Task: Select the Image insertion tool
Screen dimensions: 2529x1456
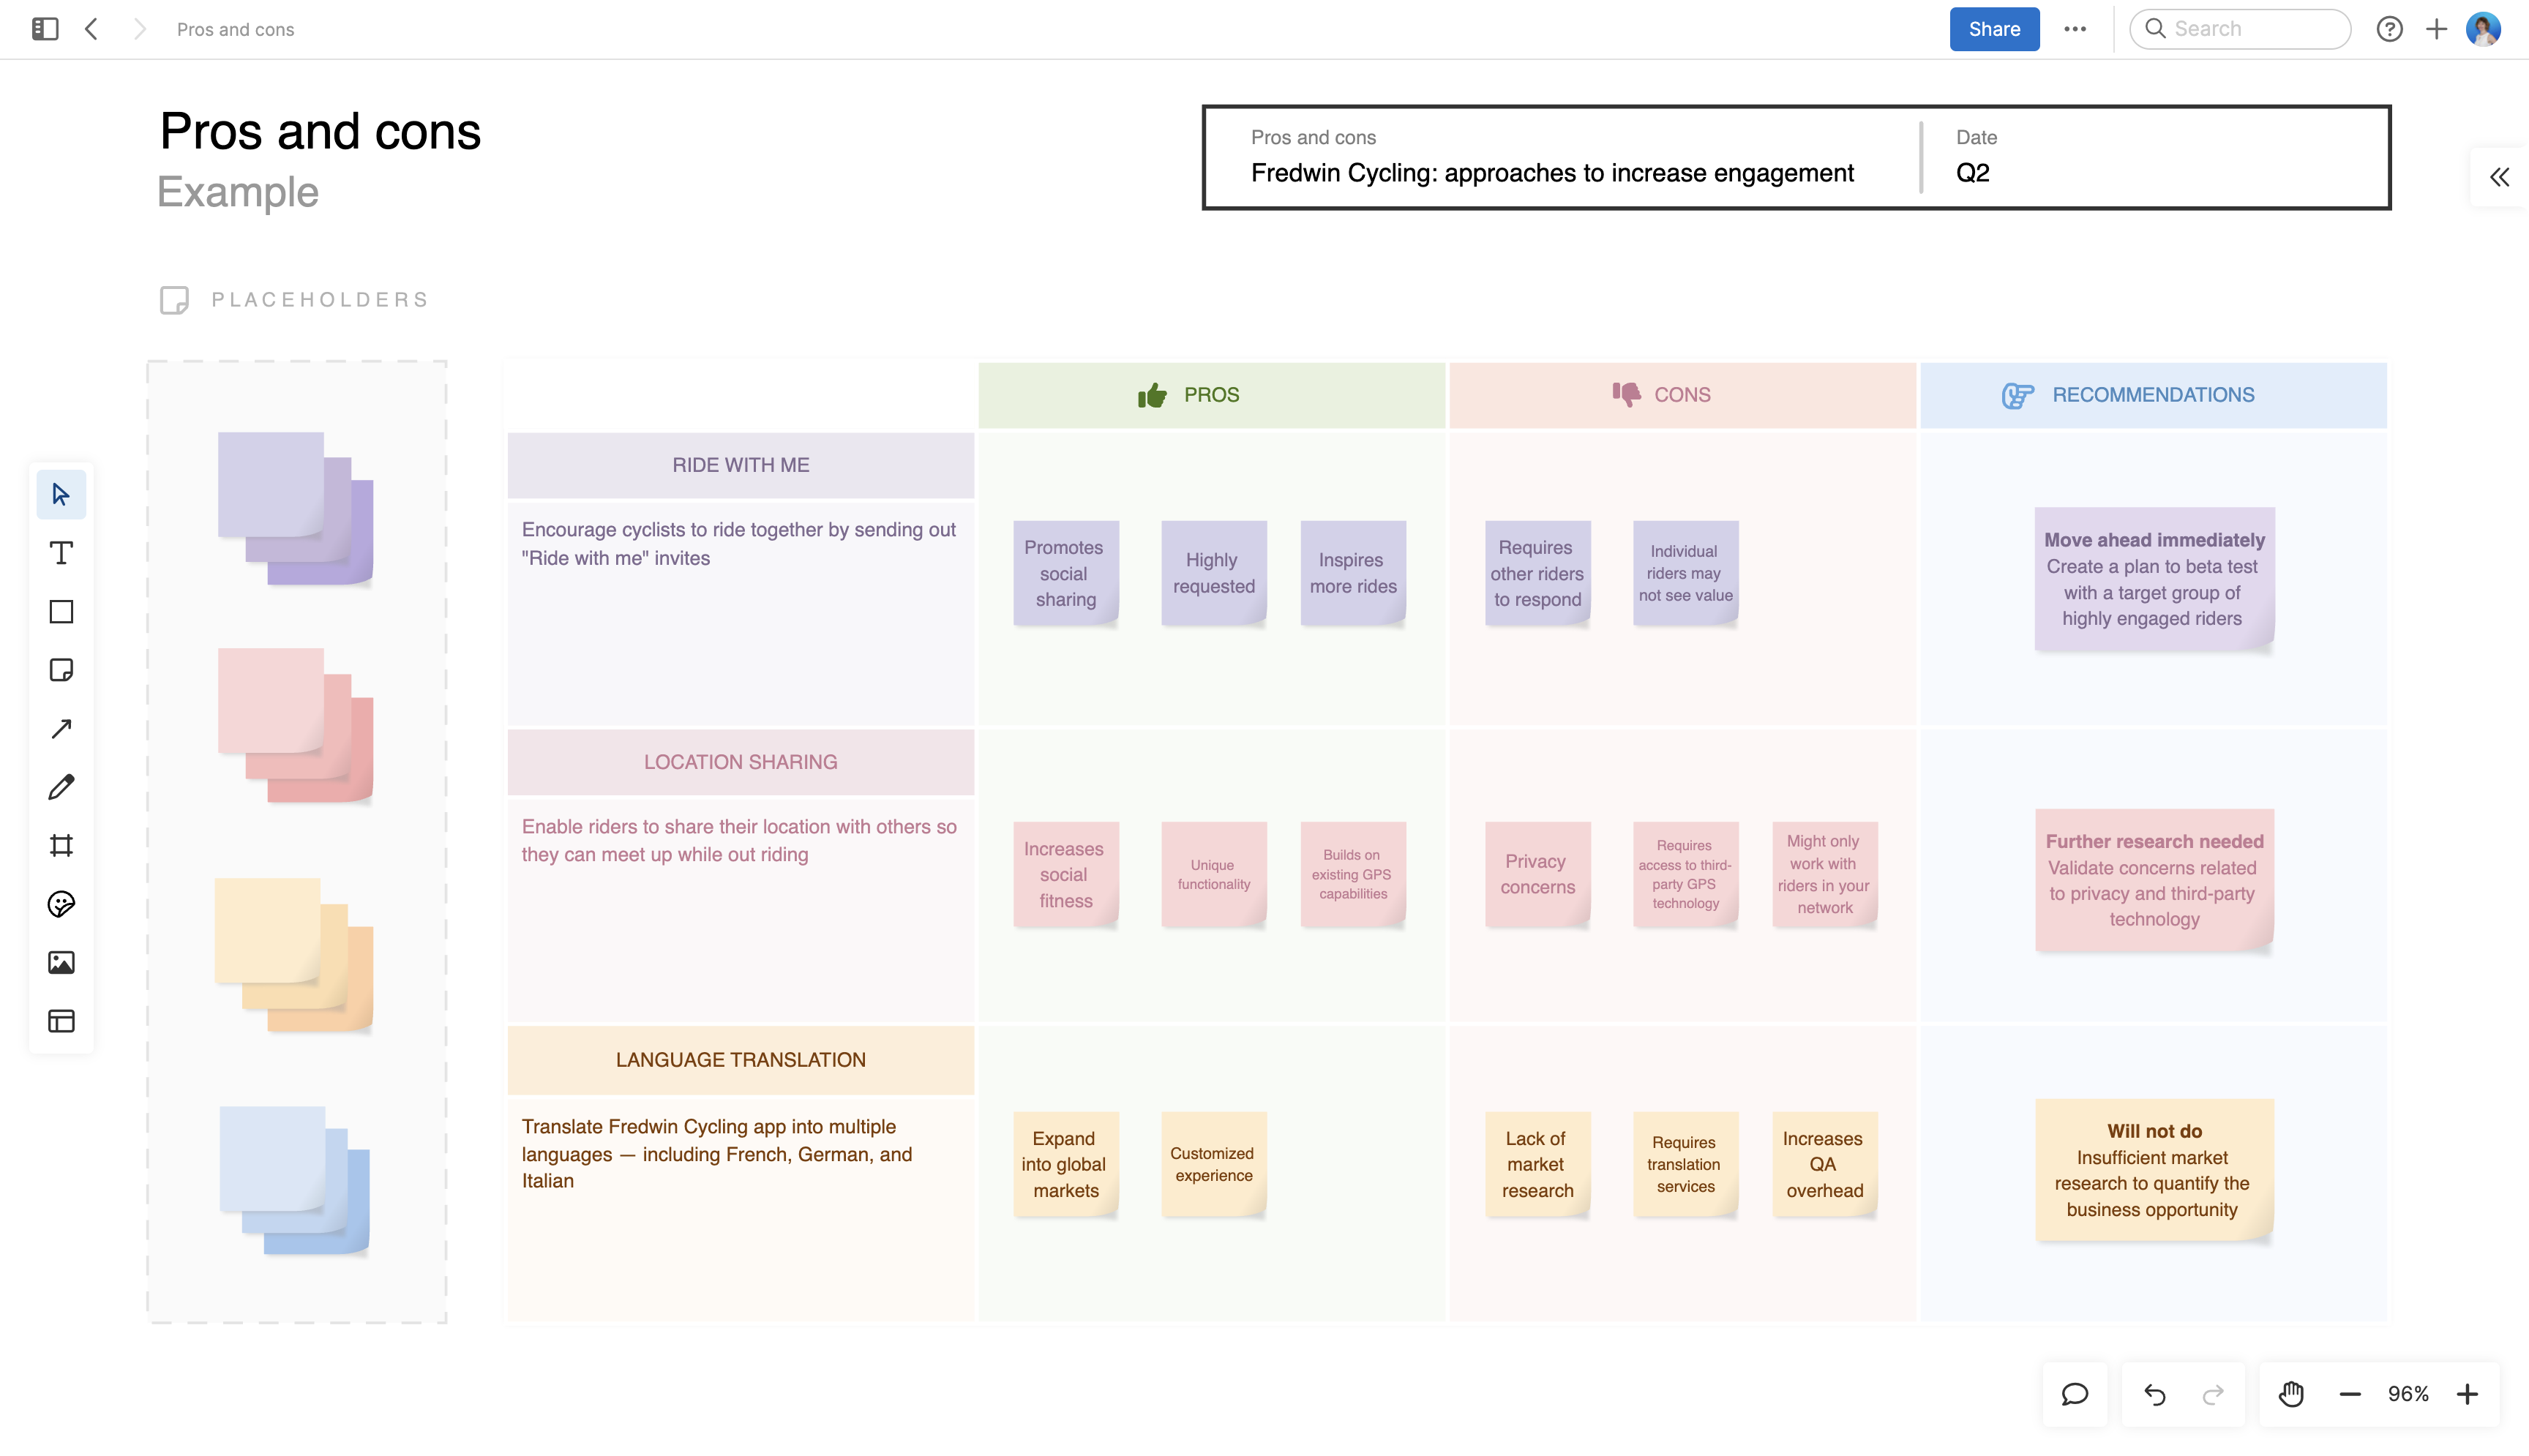Action: pyautogui.click(x=61, y=962)
